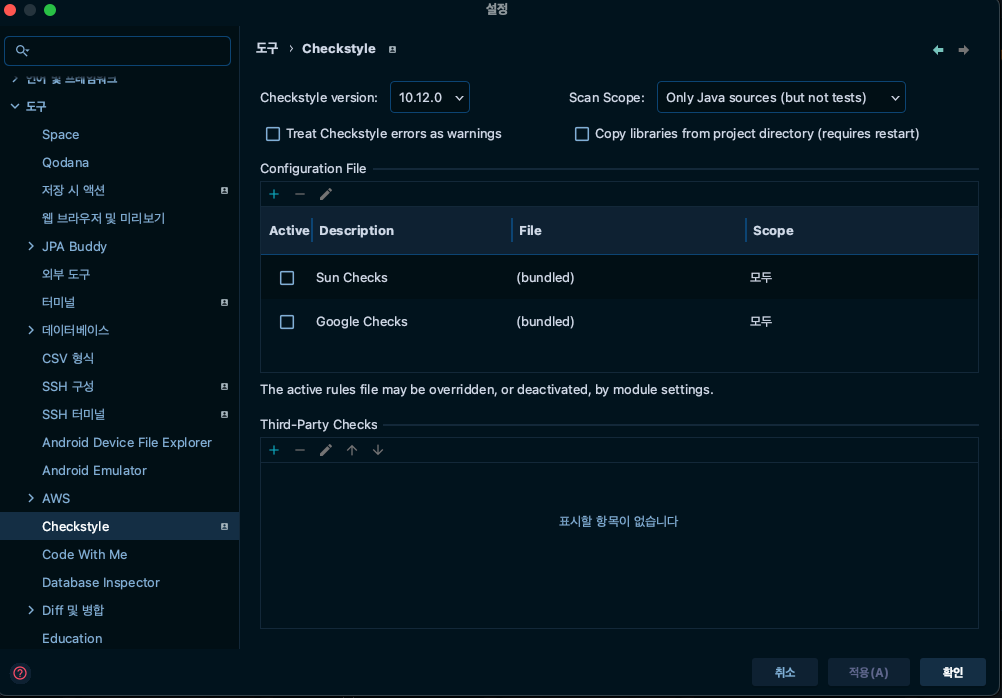
Task: Click project-level icon beside Checkstyle breadcrumb
Action: [392, 49]
